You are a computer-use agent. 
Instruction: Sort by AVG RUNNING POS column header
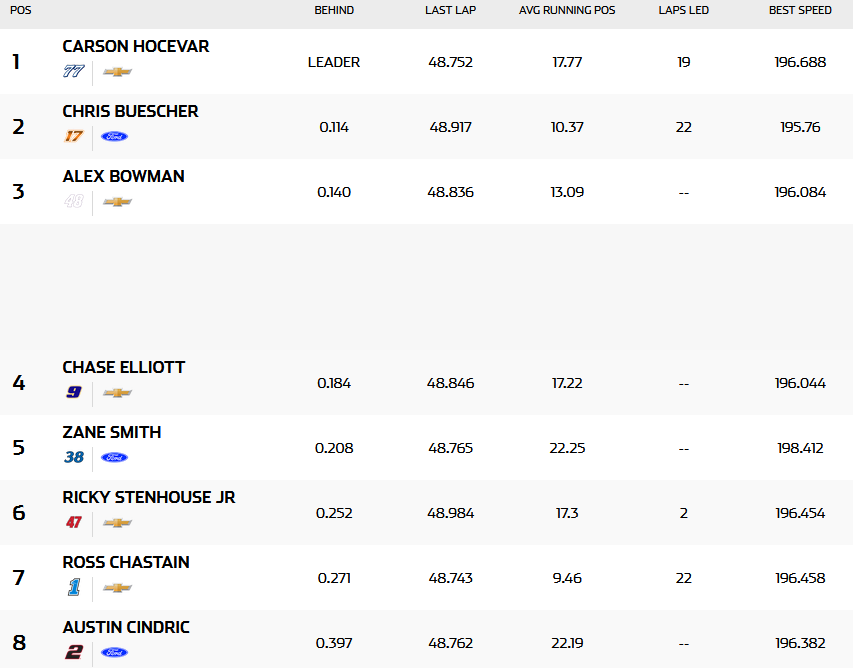point(567,11)
